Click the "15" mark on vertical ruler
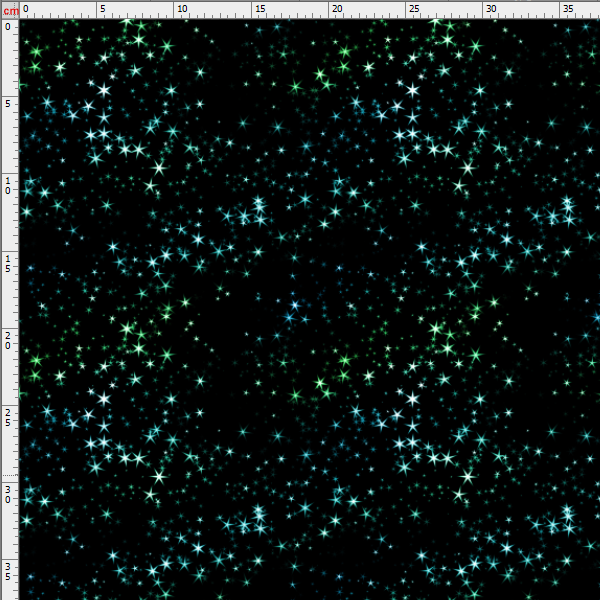Screen dimensions: 600x600 (x=8, y=263)
